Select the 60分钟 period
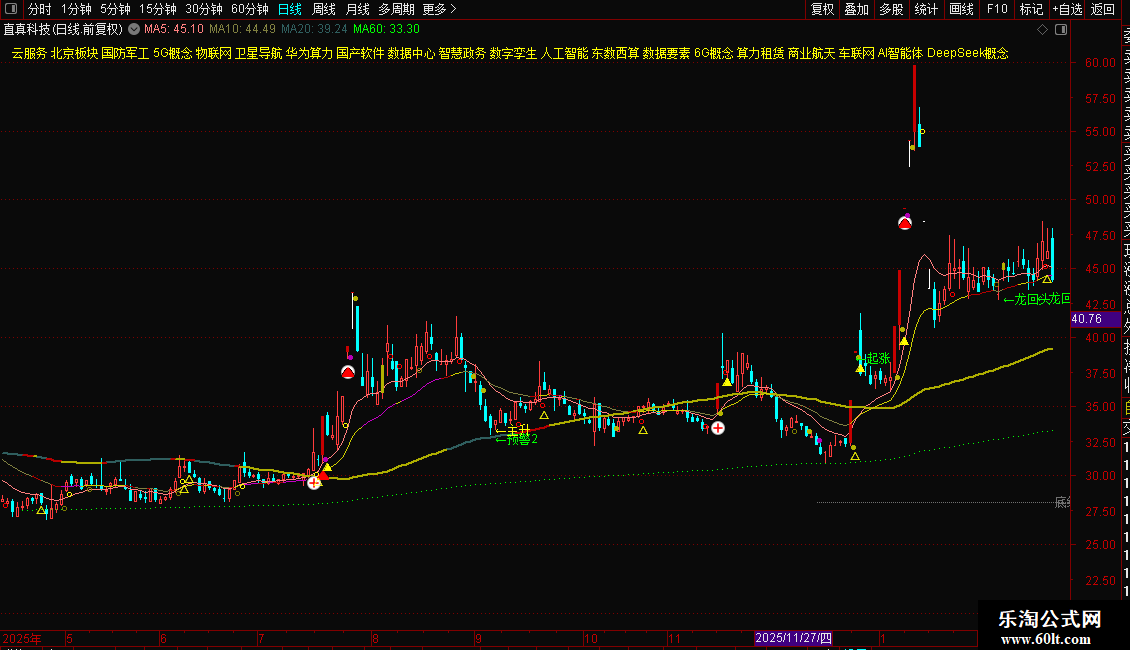The image size is (1130, 650). [x=250, y=9]
